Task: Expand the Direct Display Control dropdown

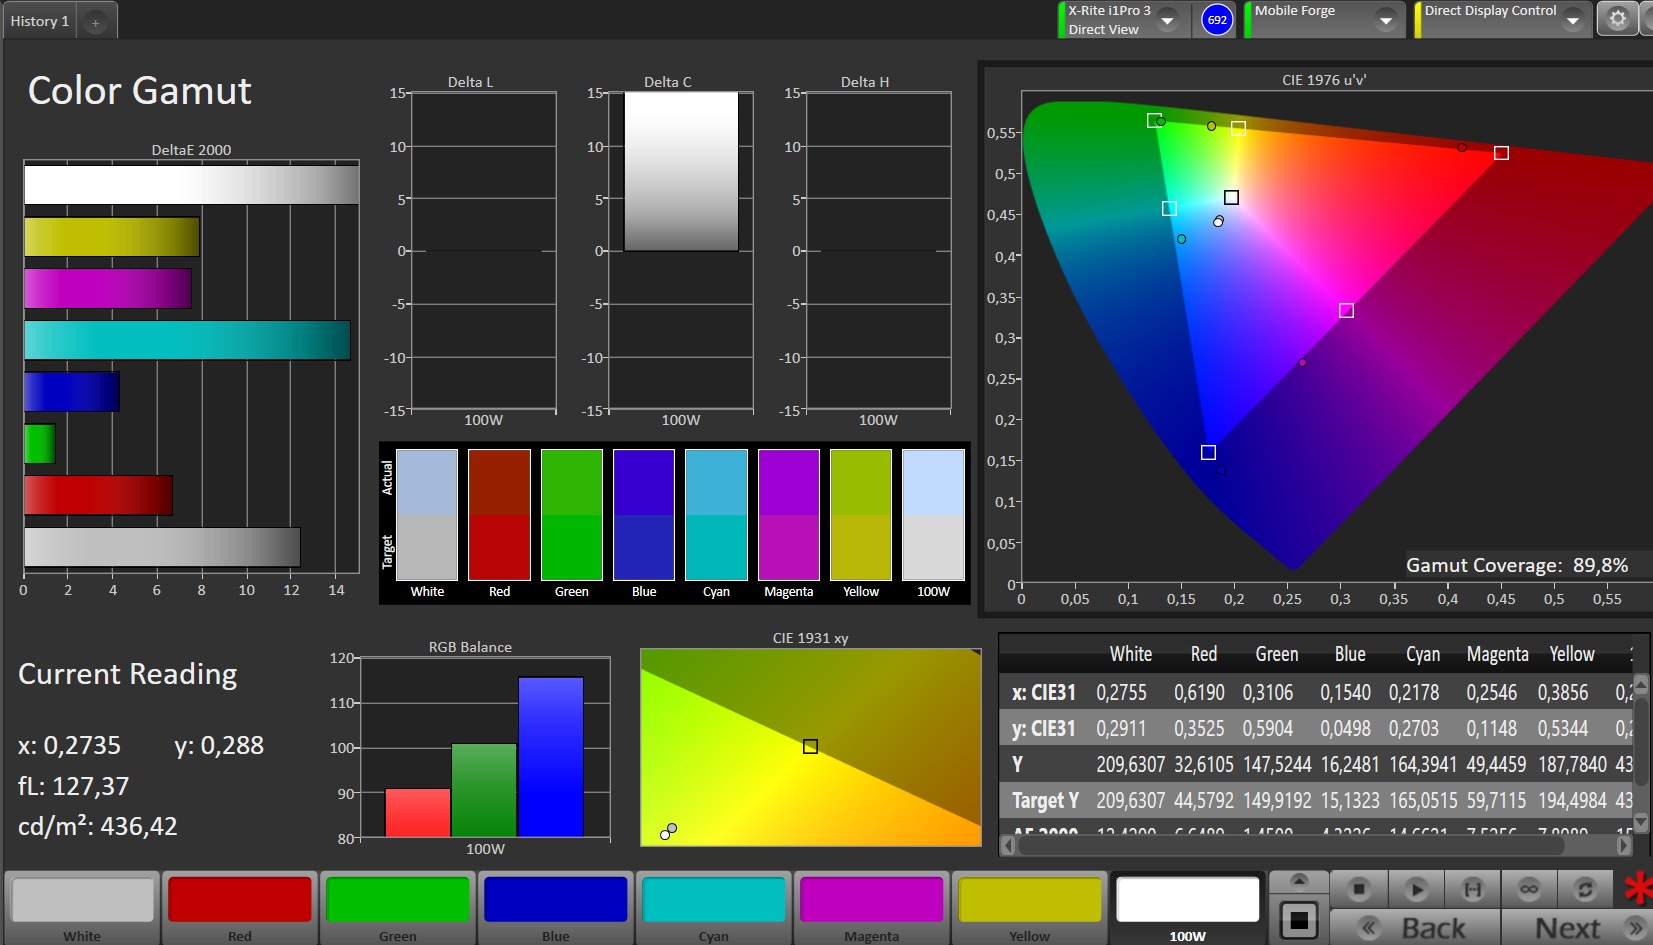Action: point(1573,20)
